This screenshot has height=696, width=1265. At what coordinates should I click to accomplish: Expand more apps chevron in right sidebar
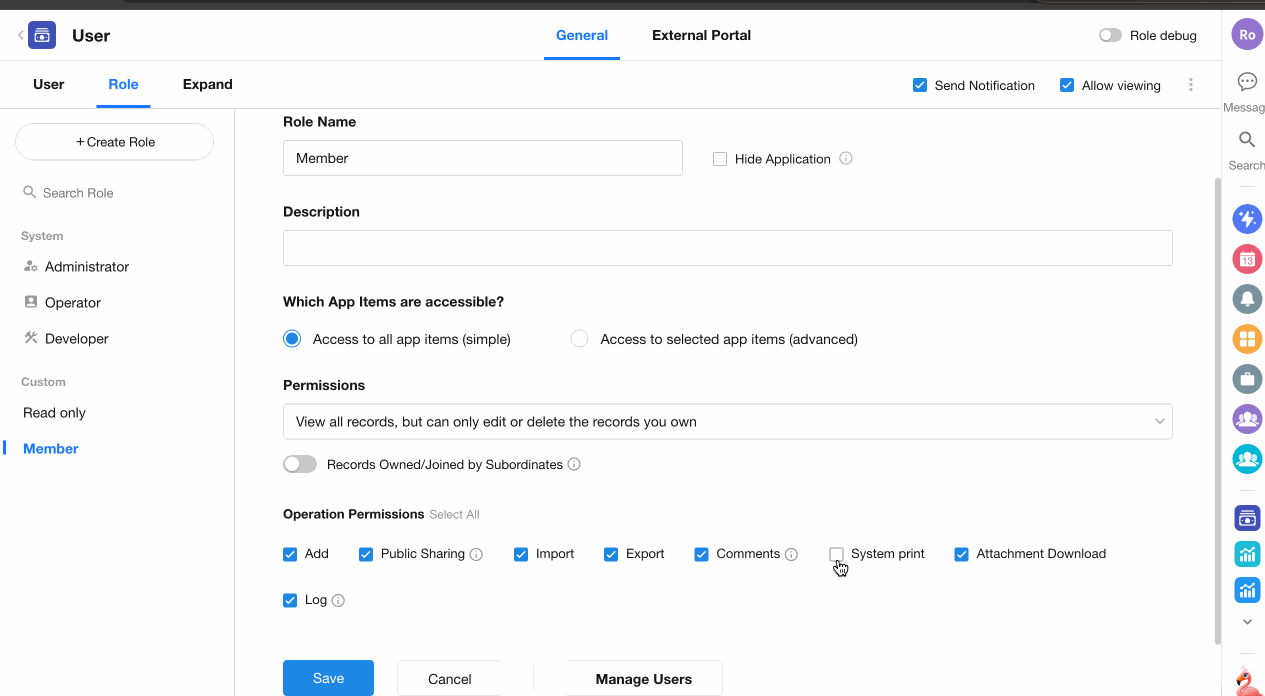(x=1247, y=622)
